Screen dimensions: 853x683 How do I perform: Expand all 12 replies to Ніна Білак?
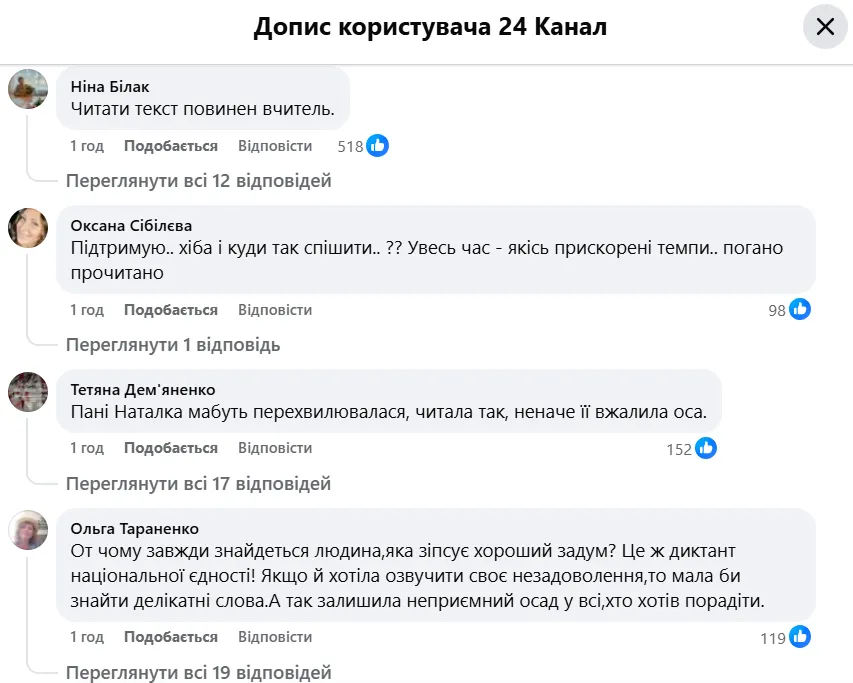click(x=198, y=181)
